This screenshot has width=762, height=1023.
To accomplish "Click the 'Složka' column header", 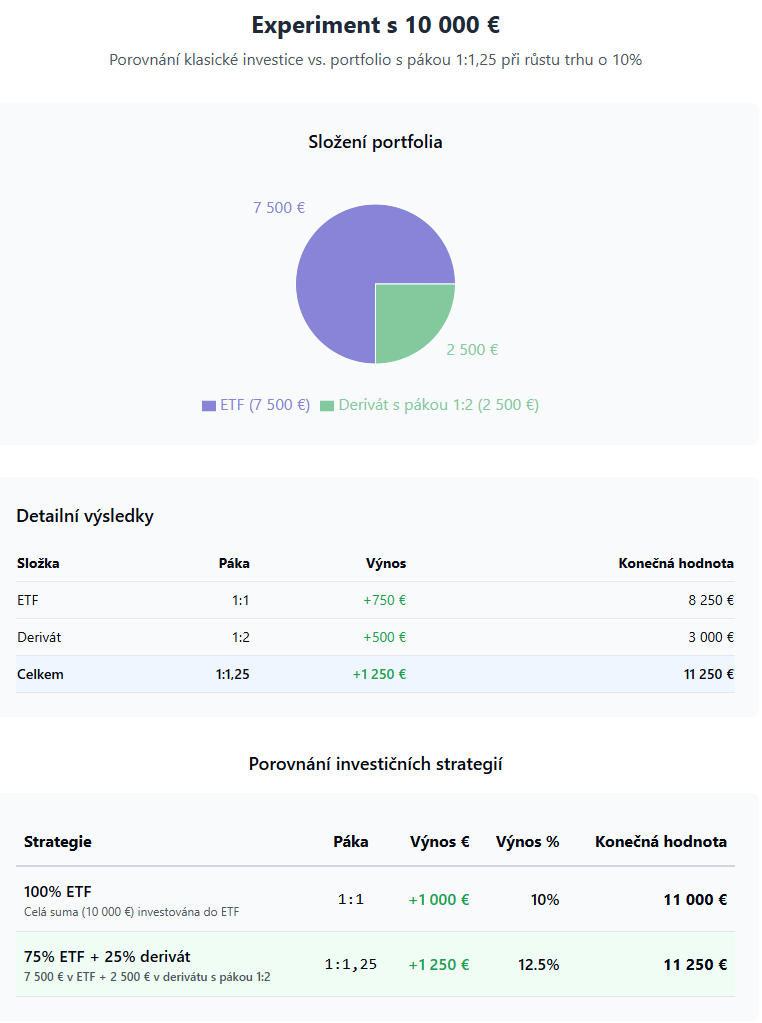I will click(38, 563).
